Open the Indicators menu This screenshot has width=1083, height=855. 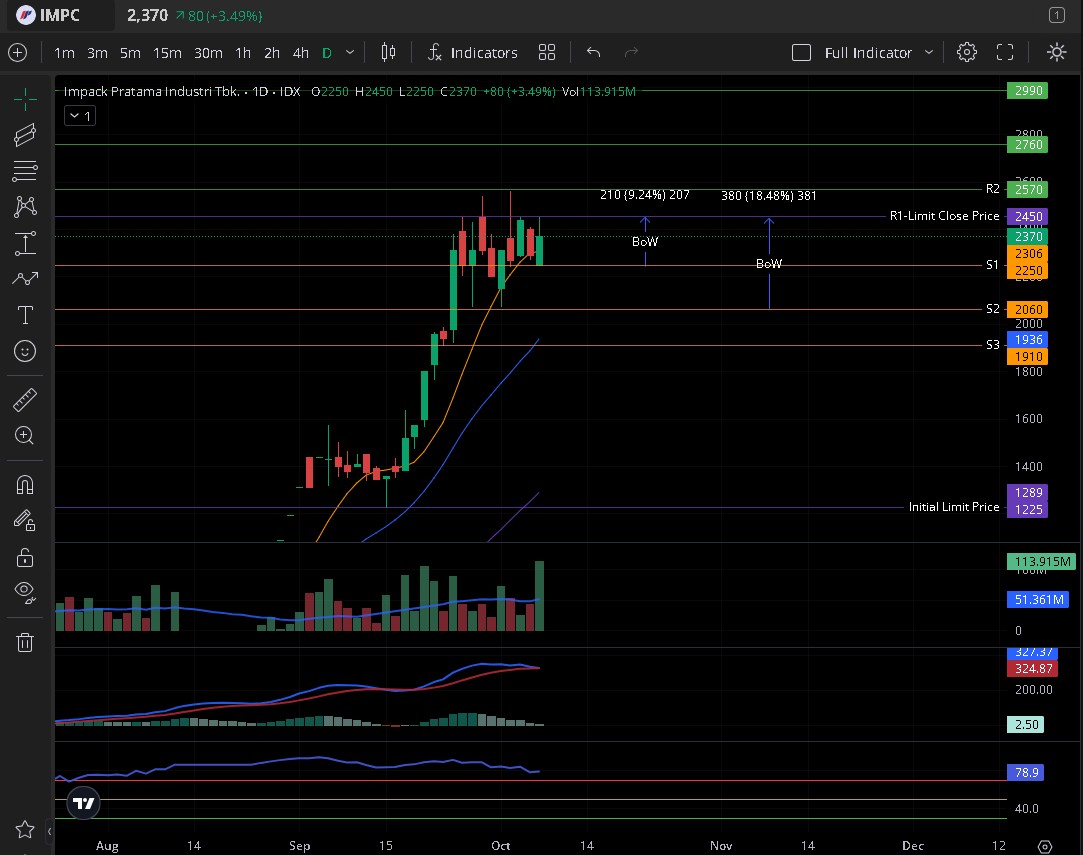(472, 53)
